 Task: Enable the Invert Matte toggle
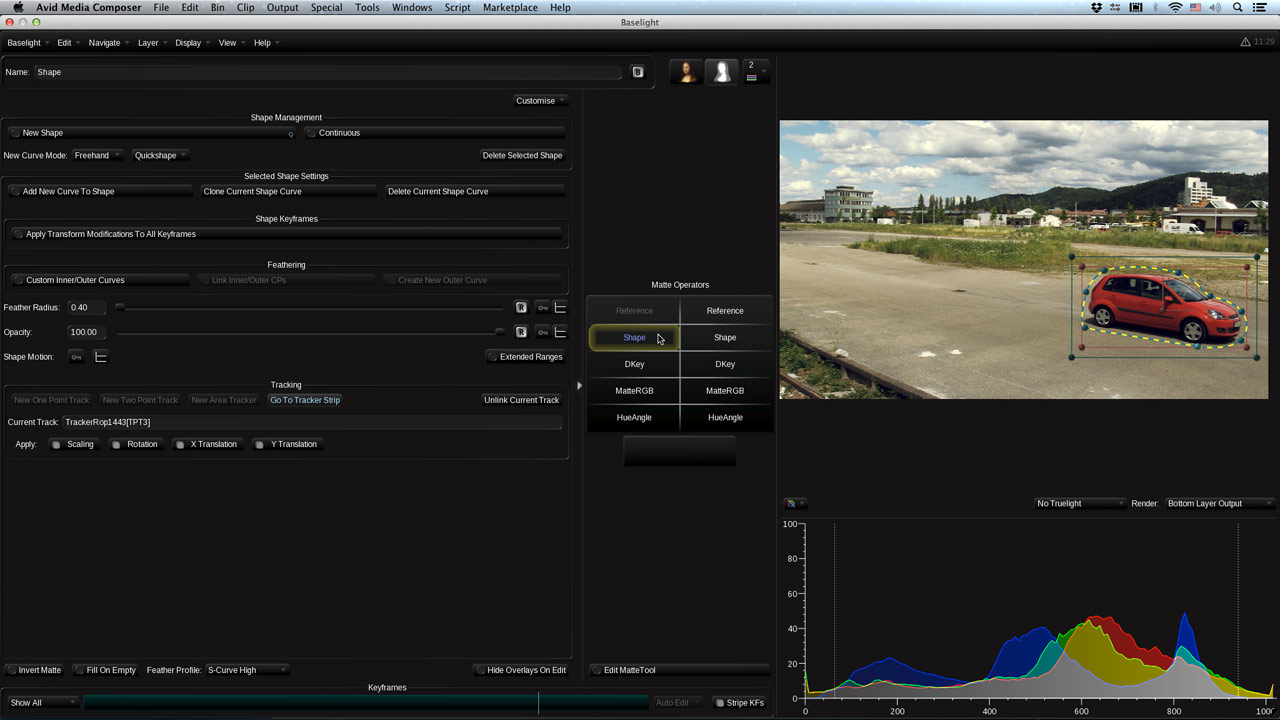[34, 670]
